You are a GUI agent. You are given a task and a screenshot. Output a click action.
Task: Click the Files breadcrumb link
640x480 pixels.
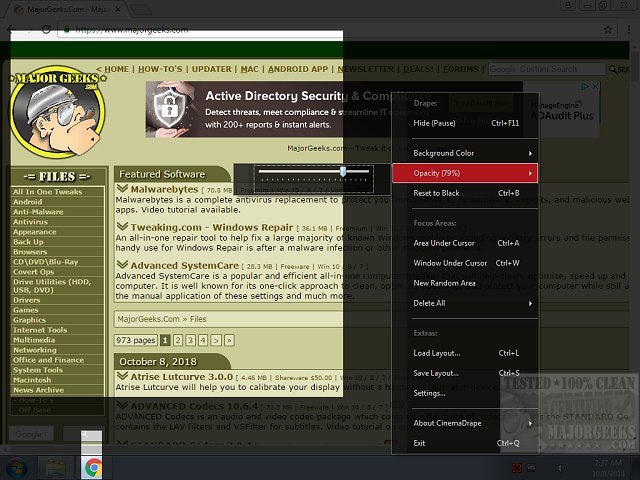198,319
